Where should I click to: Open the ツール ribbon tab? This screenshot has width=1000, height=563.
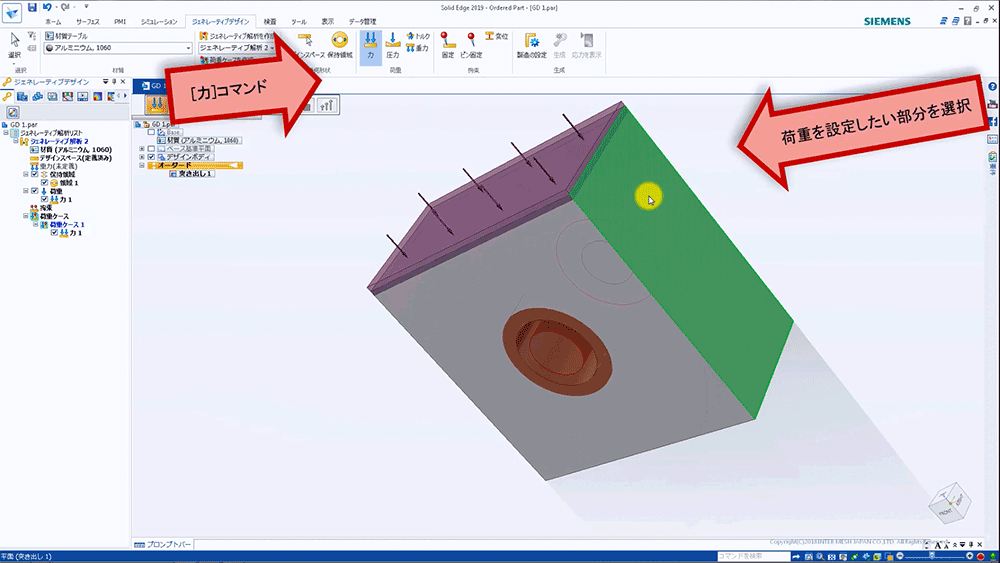click(x=298, y=22)
